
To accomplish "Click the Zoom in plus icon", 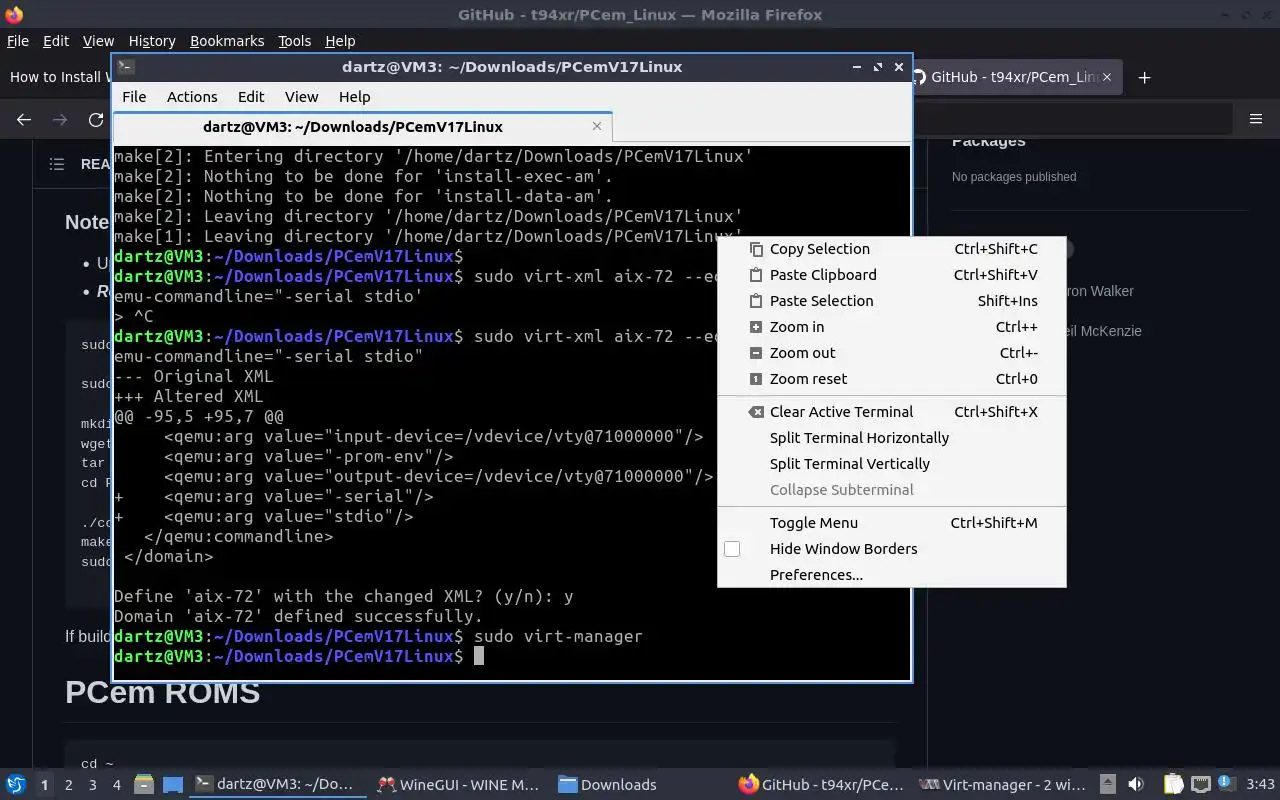I will click(x=756, y=327).
